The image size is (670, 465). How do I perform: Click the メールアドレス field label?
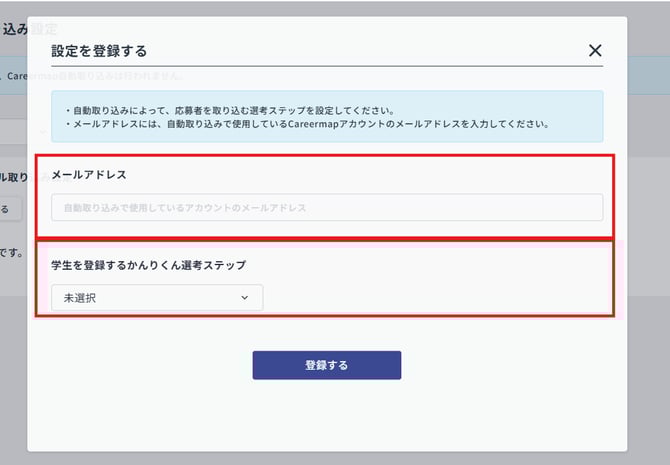point(89,174)
